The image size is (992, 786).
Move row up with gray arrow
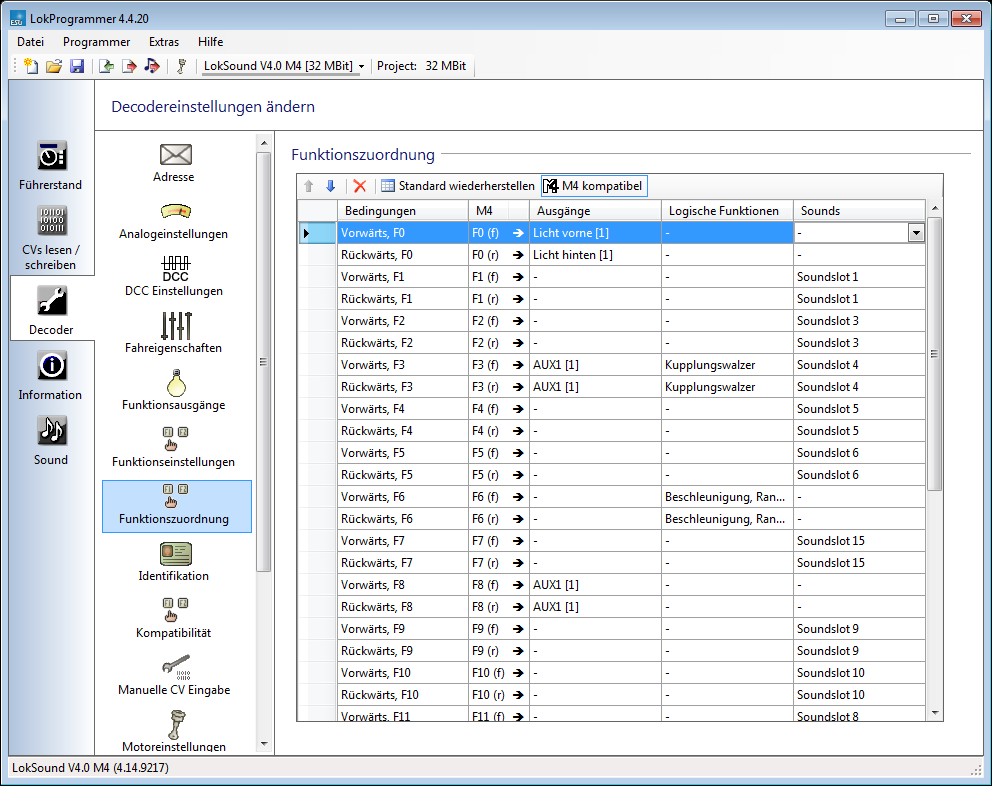309,186
